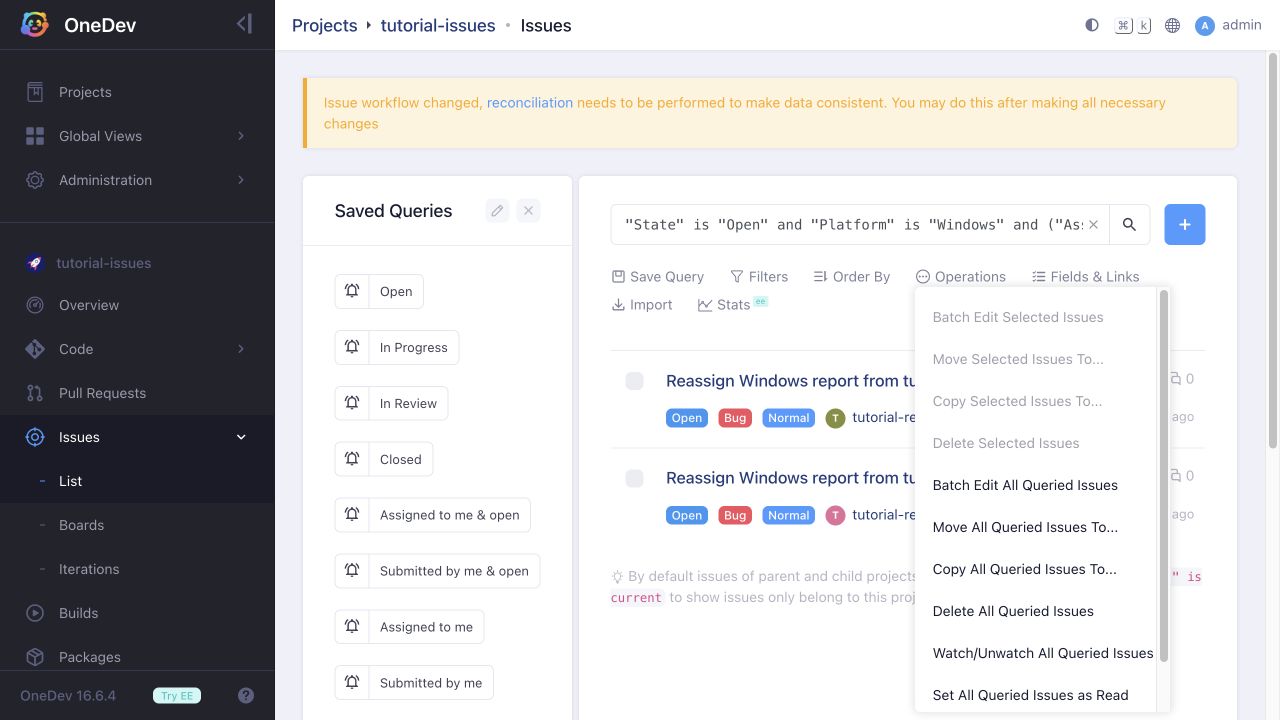Open the Stats view
Image resolution: width=1280 pixels, height=720 pixels.
733,305
